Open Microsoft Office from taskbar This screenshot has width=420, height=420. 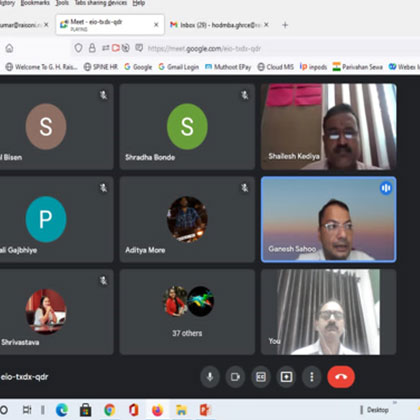click(x=134, y=410)
